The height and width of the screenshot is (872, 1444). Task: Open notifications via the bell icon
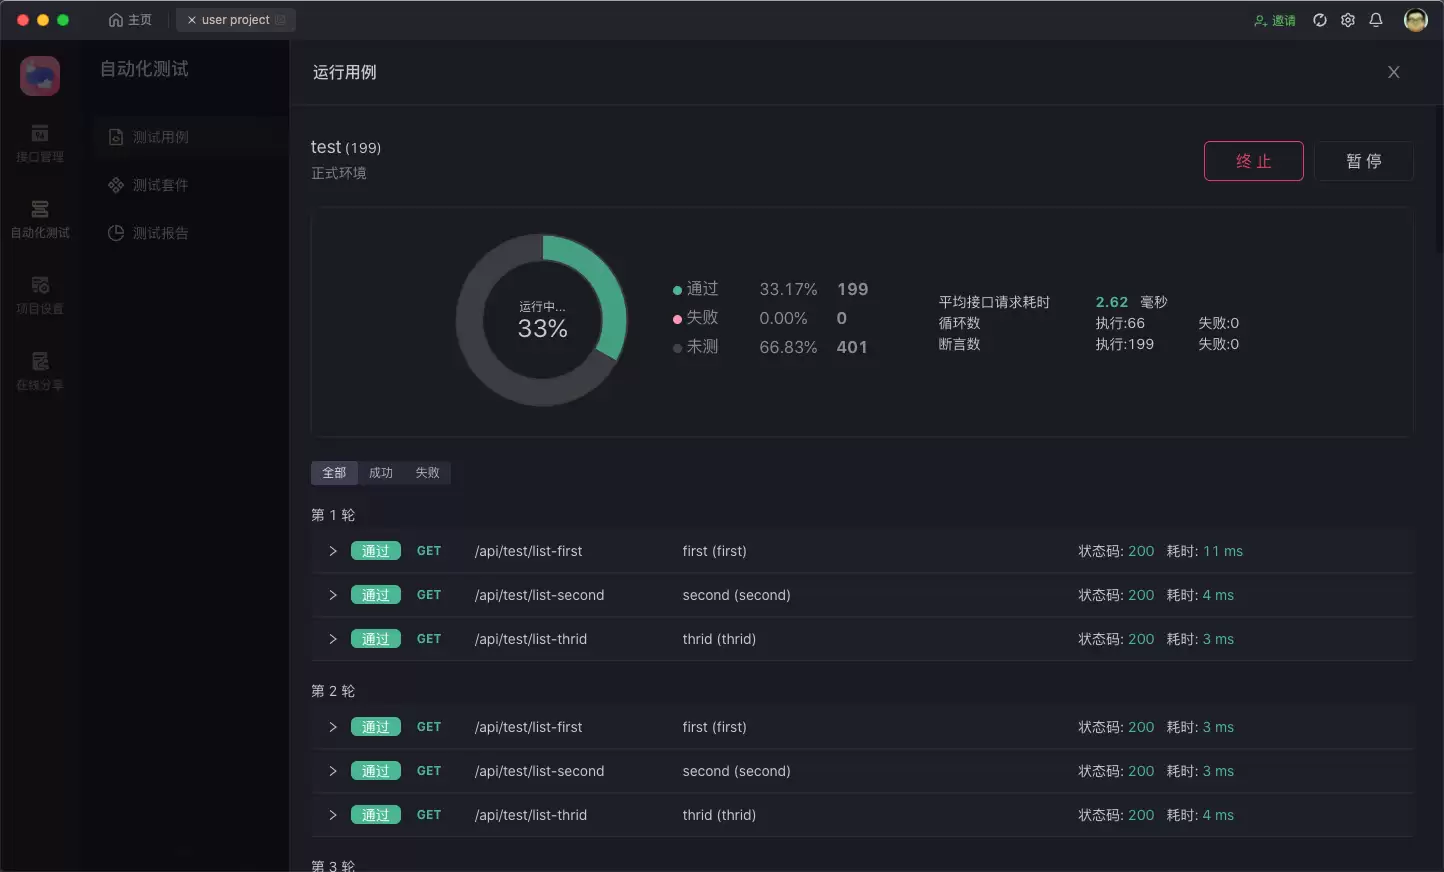tap(1376, 20)
